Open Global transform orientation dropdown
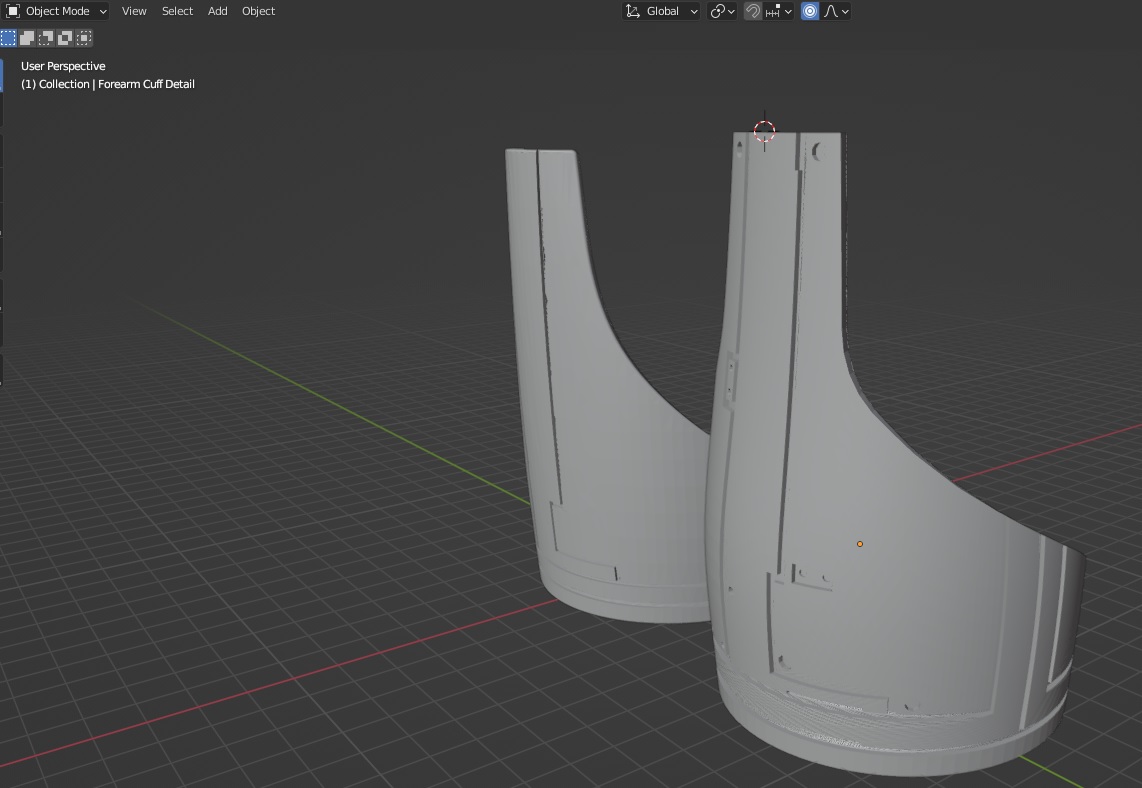 pos(661,11)
